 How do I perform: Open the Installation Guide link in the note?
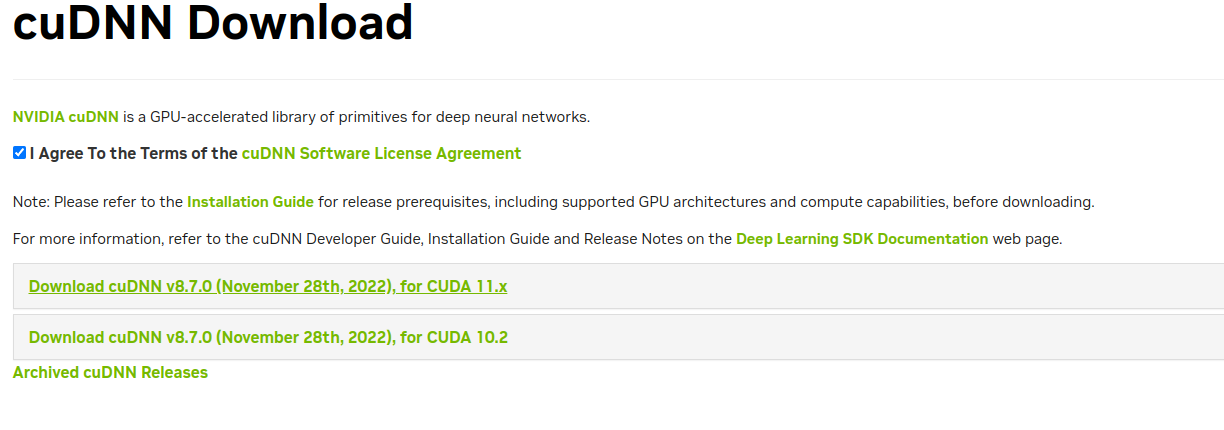[250, 202]
